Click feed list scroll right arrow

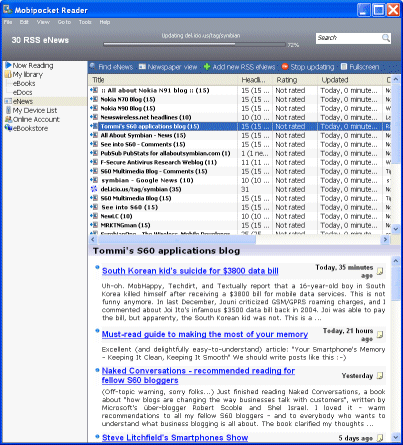(x=386, y=239)
